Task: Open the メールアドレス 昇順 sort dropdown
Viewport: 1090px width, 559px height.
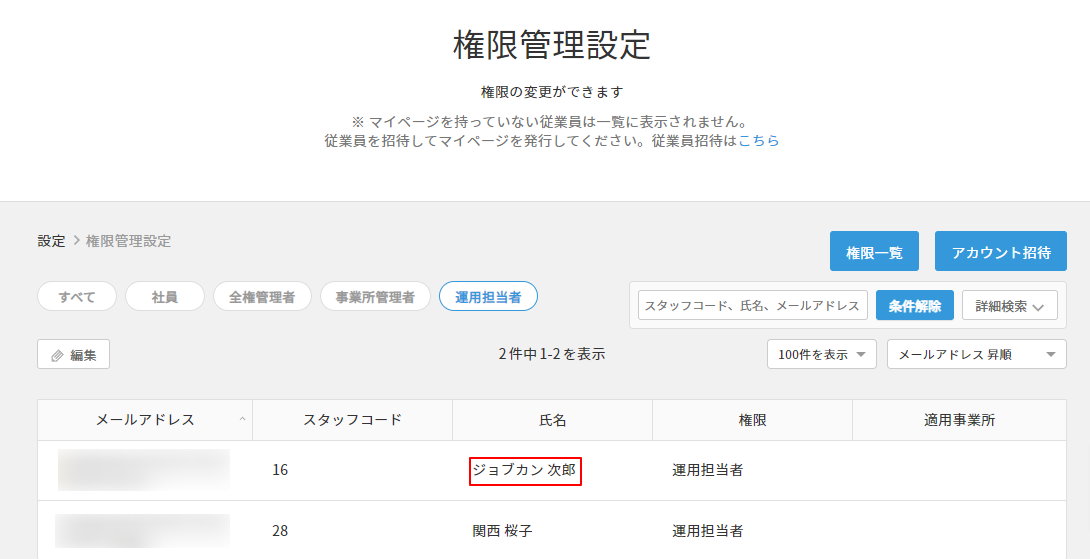Action: (x=976, y=355)
